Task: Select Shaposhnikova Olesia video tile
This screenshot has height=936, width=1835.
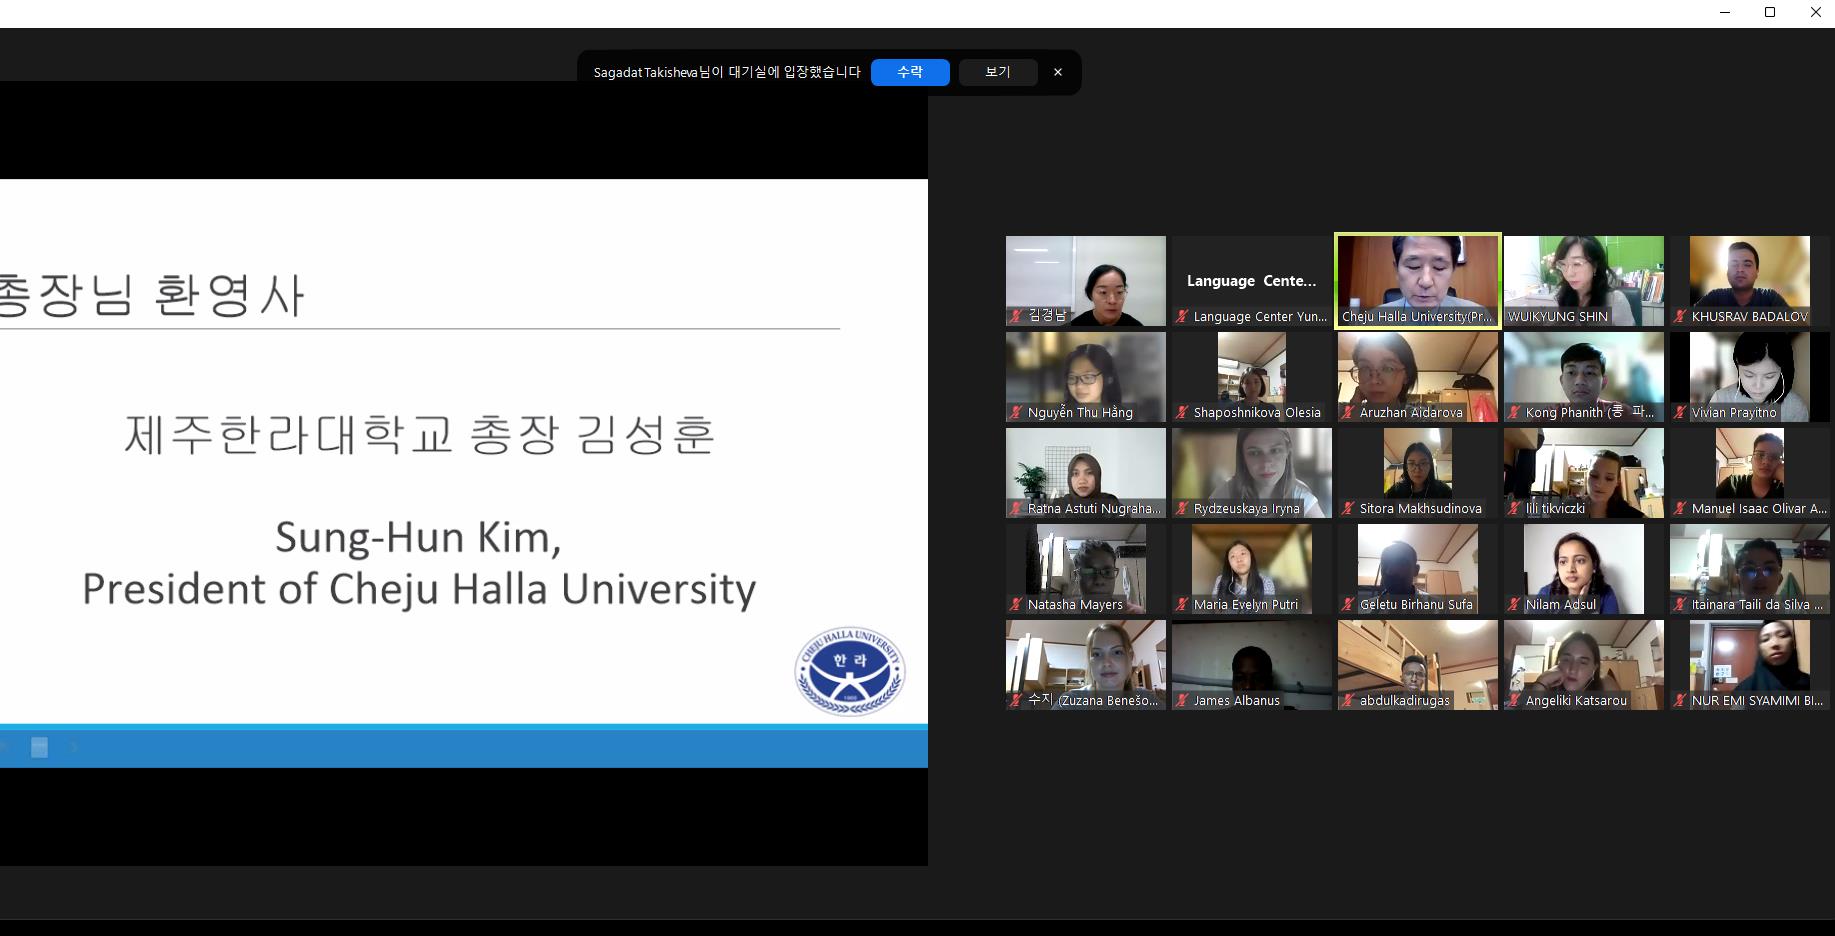Action: click(1252, 377)
